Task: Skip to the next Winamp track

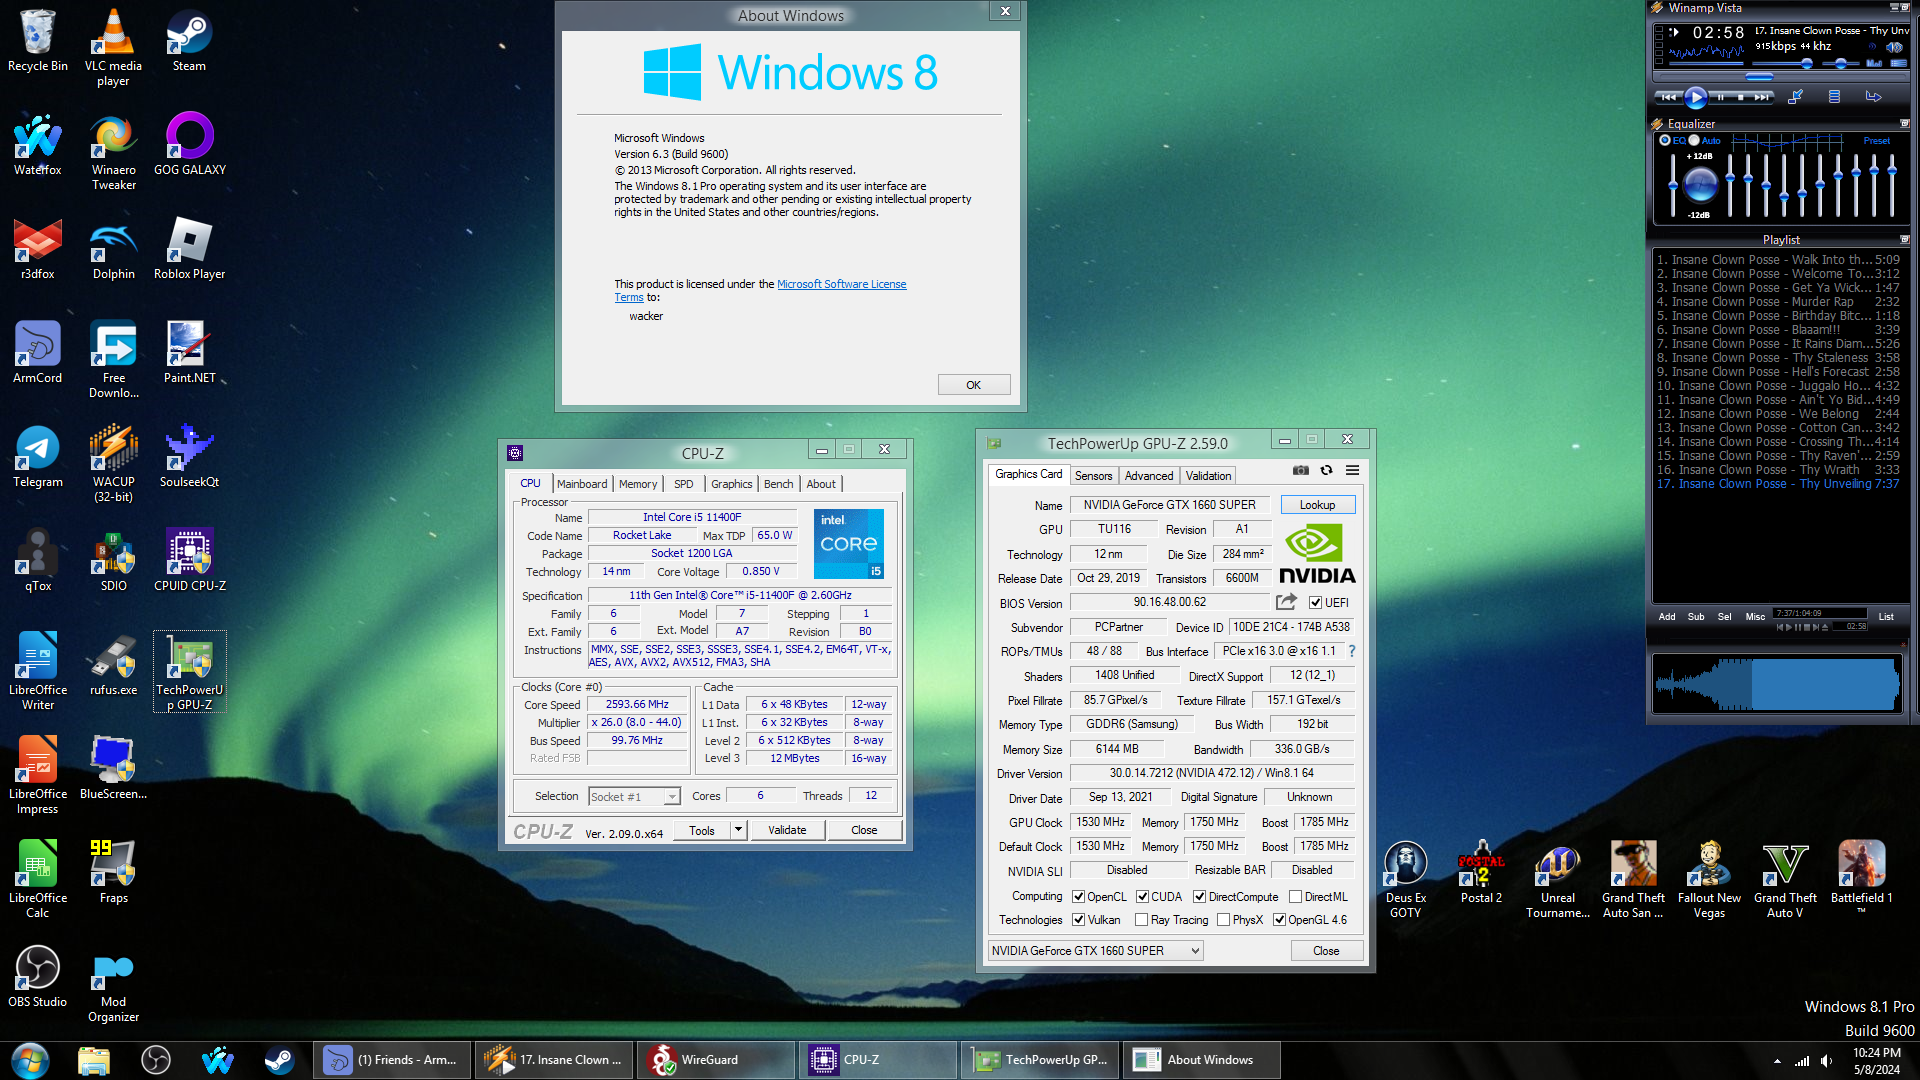Action: tap(1762, 97)
